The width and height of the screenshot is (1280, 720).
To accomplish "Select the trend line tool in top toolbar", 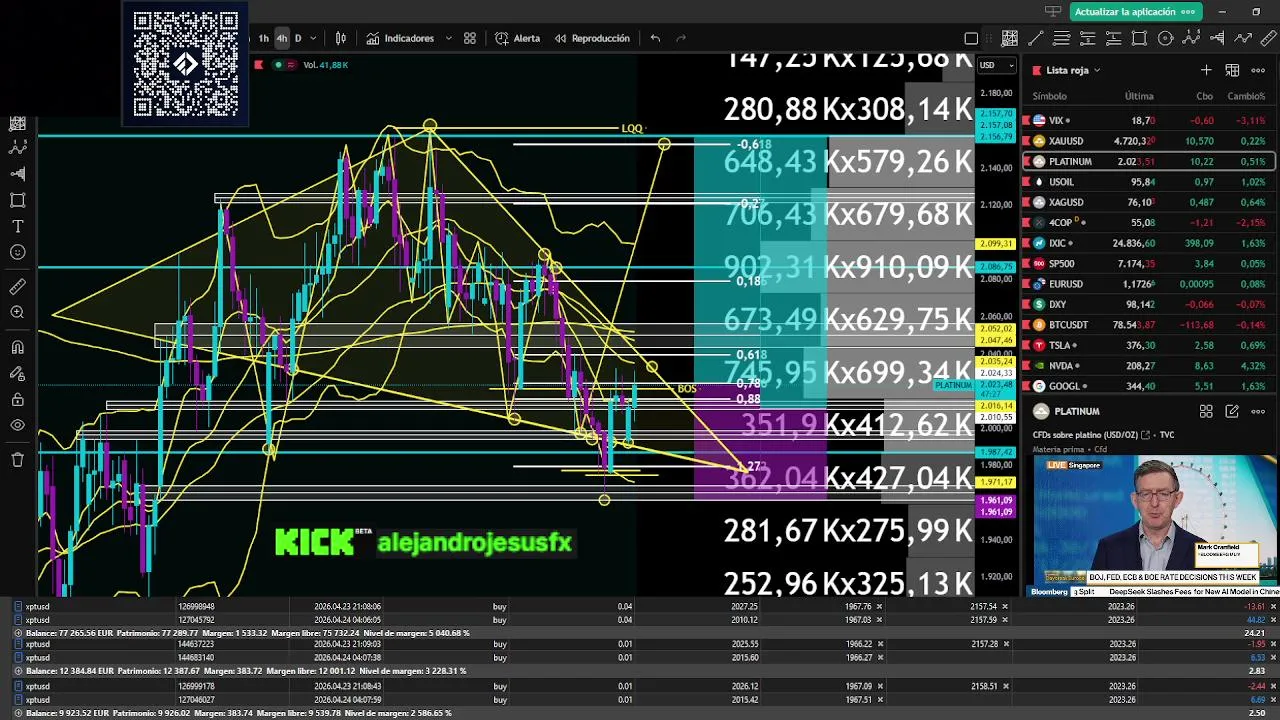I will pos(1036,38).
